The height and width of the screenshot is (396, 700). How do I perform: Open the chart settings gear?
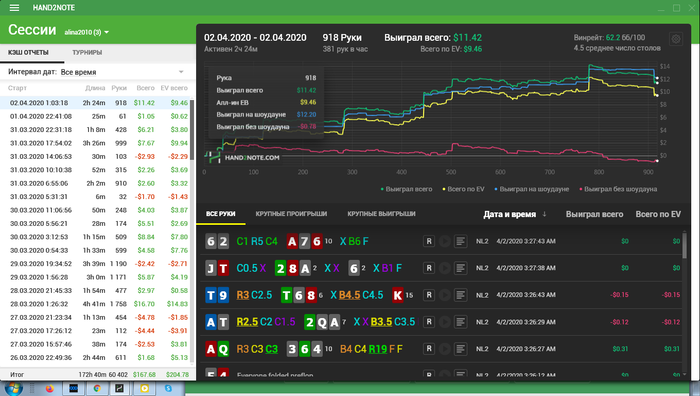click(x=676, y=39)
